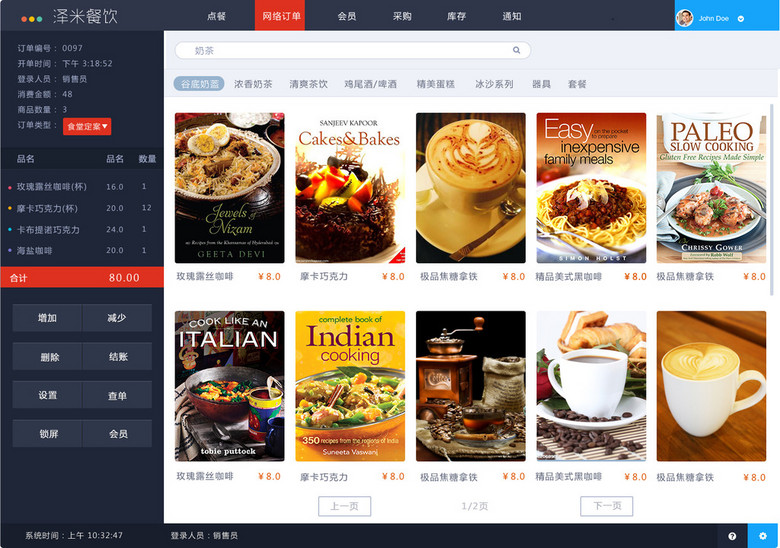Select the 浓香奶茶 category
The width and height of the screenshot is (780, 548).
click(x=253, y=84)
